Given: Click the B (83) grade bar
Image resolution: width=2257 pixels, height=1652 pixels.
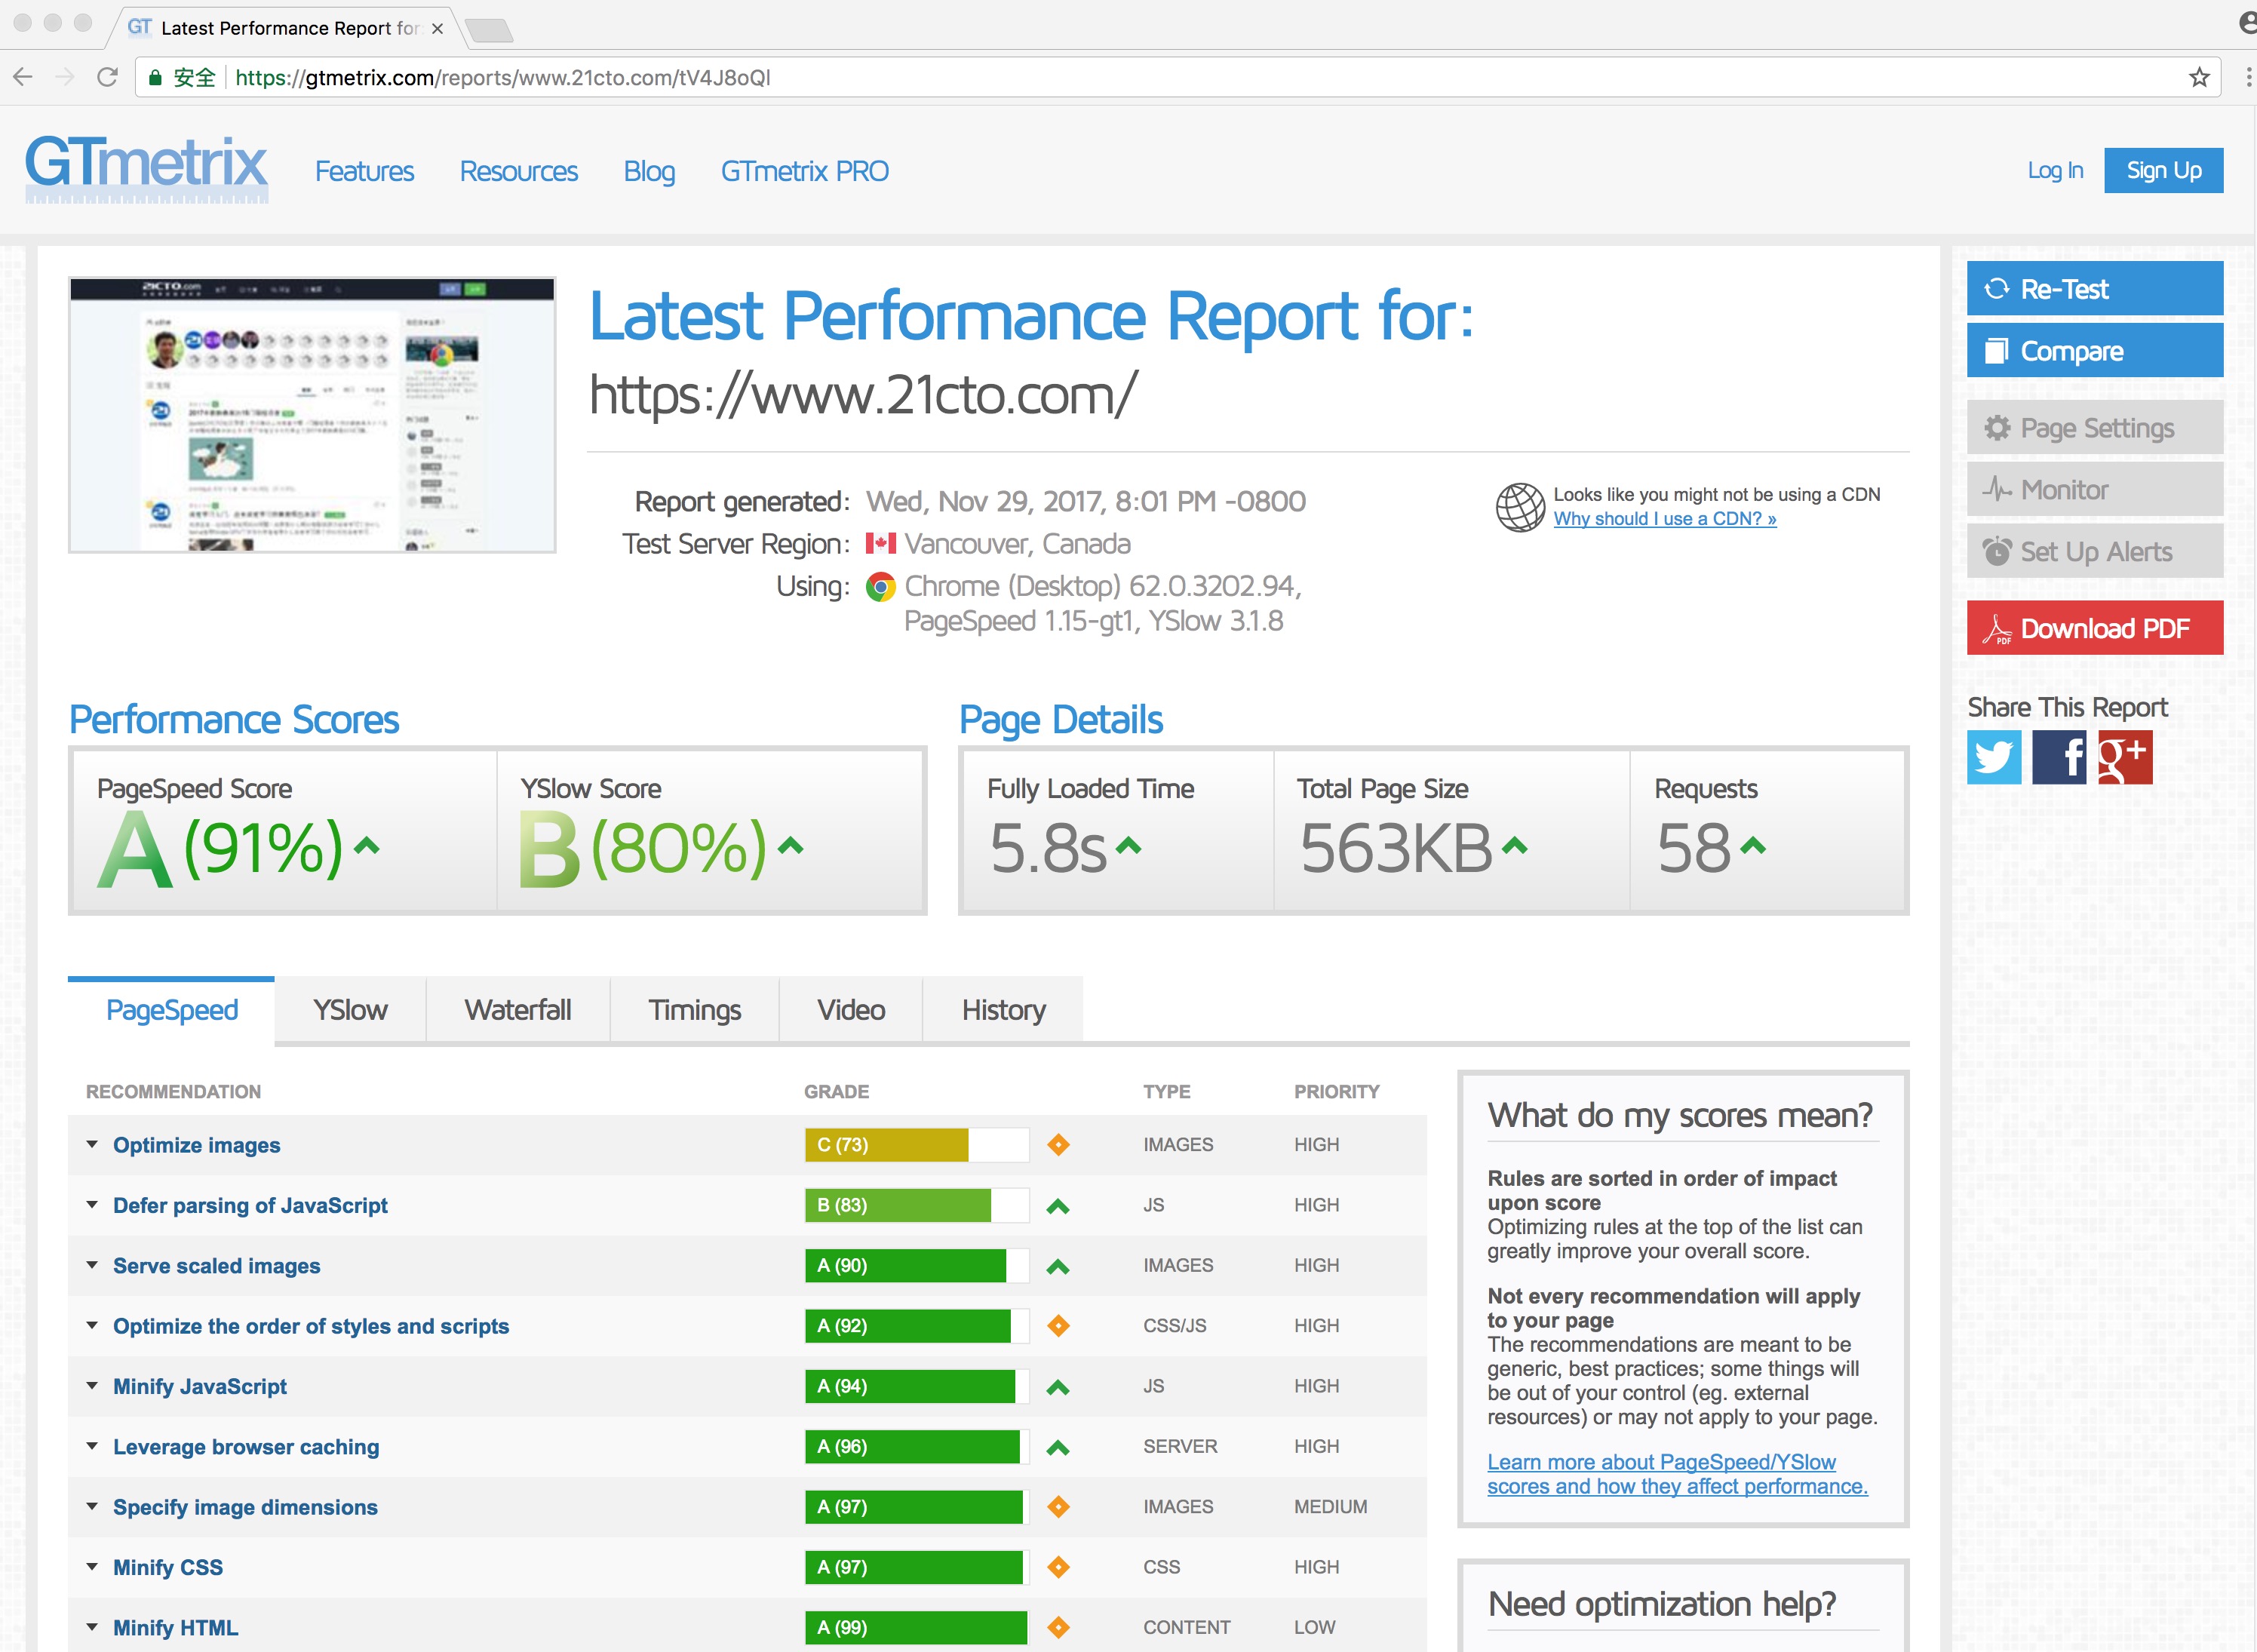Looking at the screenshot, I should (917, 1205).
